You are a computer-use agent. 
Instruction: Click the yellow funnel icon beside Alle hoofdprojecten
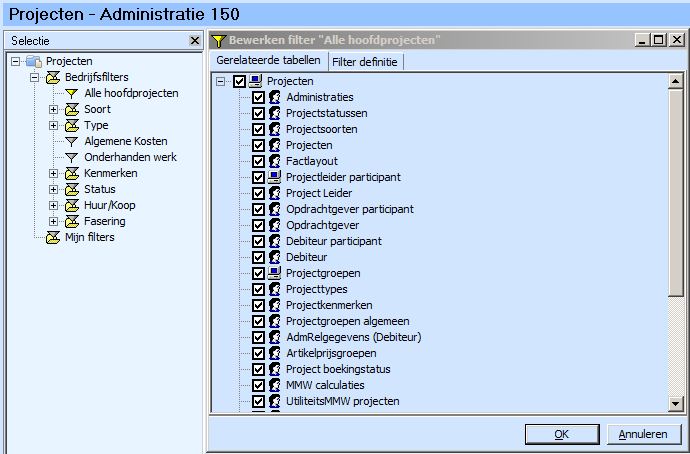(x=71, y=94)
